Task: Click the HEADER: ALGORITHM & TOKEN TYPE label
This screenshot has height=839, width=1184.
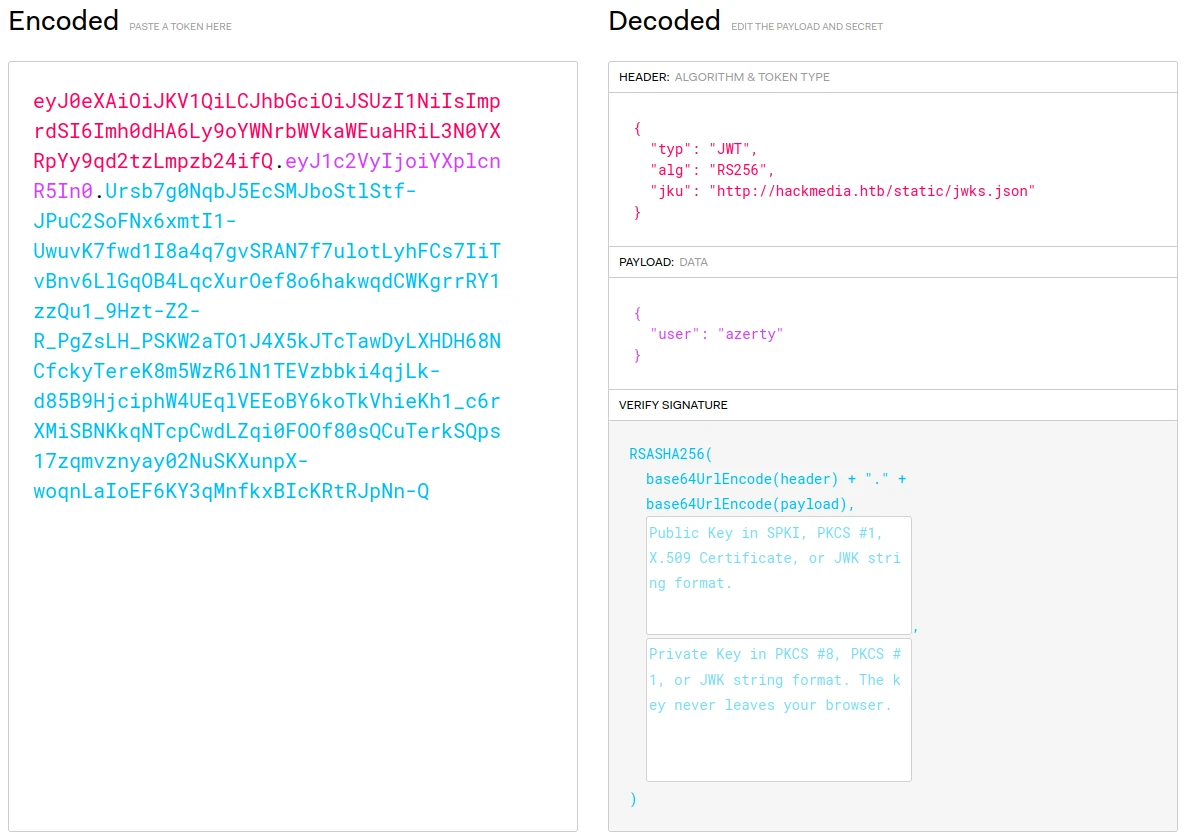Action: (x=724, y=77)
